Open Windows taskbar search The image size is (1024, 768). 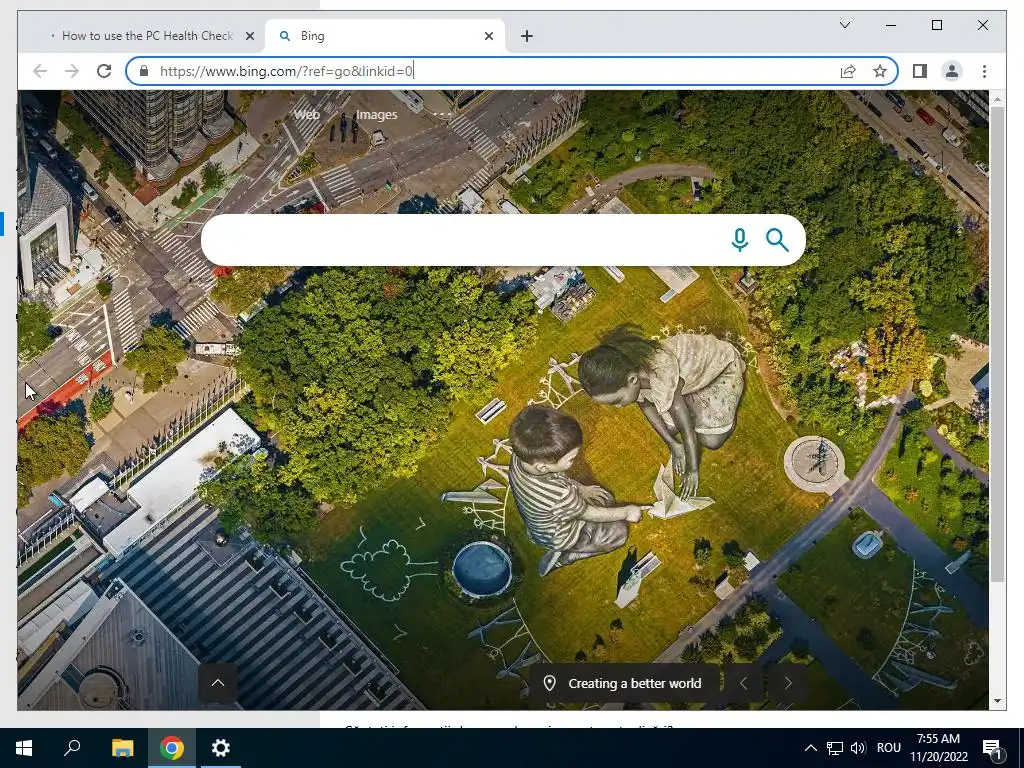point(72,748)
